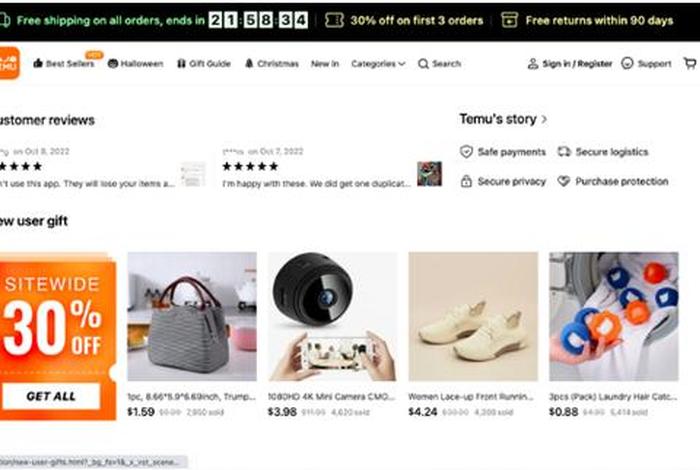Click the Safe payments shield icon

point(466,151)
